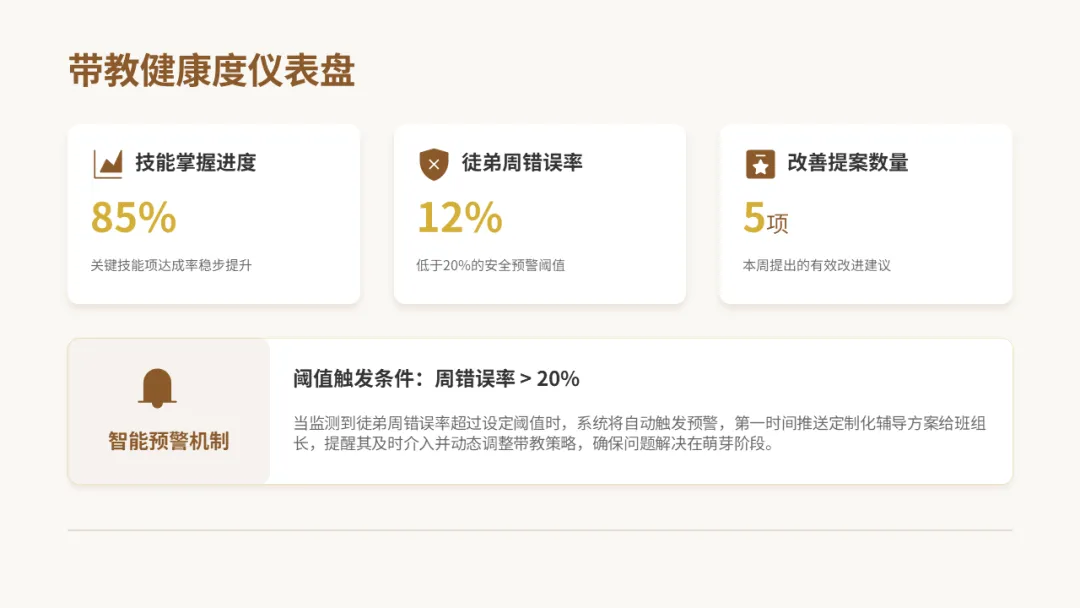Click the text 低于20%的安全预警阈值

point(490,266)
